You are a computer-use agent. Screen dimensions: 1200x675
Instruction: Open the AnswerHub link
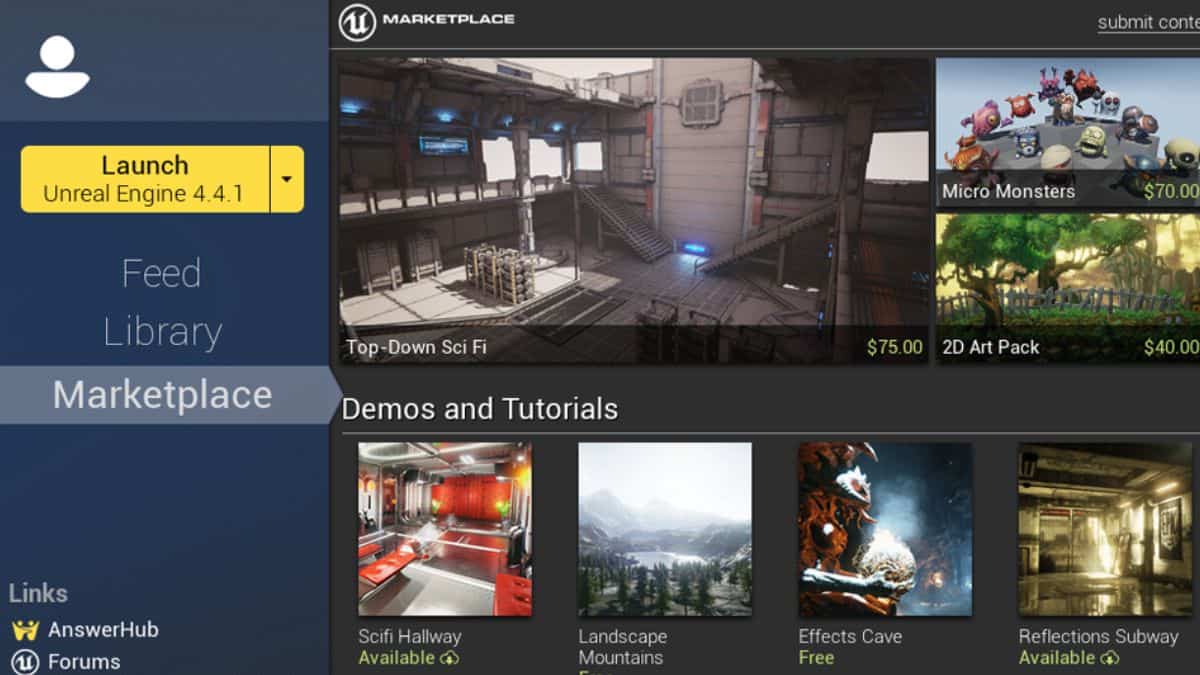[103, 630]
